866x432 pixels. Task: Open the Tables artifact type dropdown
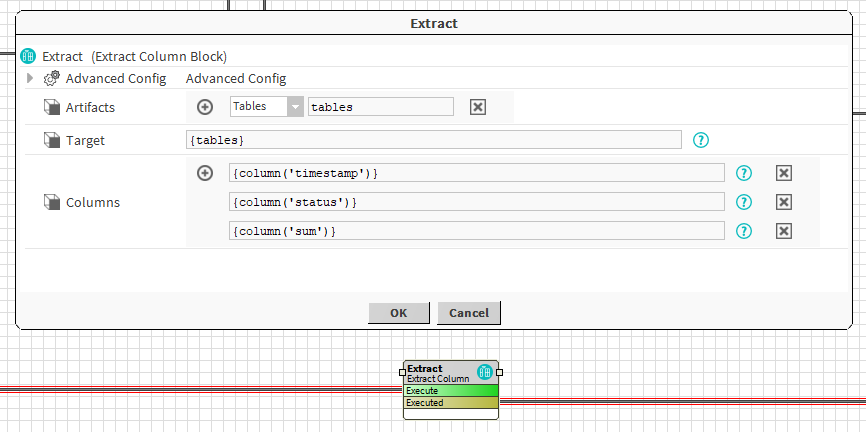coord(295,107)
